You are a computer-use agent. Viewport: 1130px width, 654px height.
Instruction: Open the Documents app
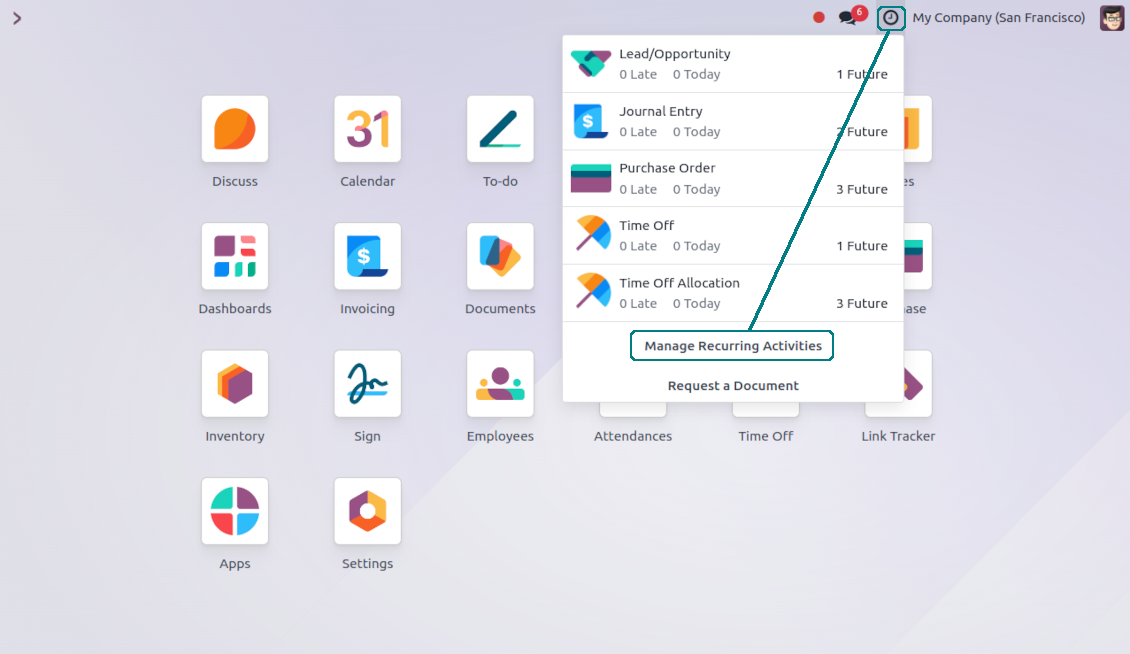click(x=500, y=257)
